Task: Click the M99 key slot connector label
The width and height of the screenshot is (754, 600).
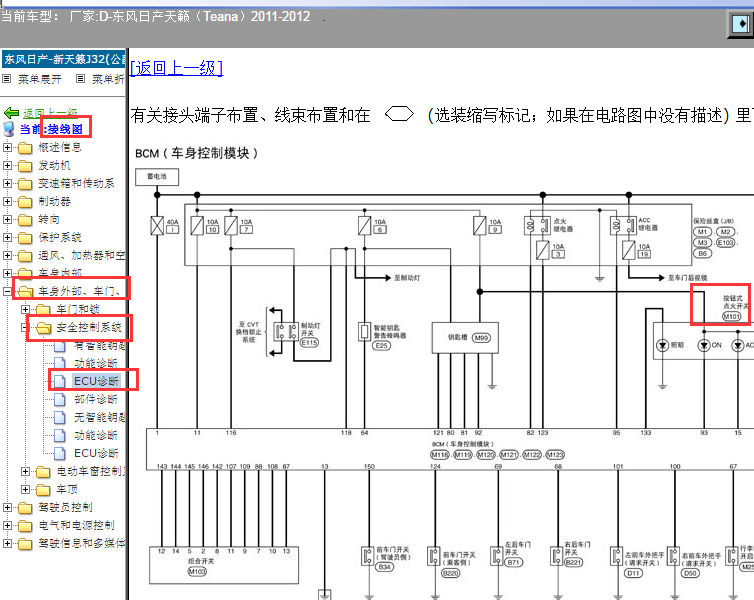Action: pyautogui.click(x=481, y=338)
